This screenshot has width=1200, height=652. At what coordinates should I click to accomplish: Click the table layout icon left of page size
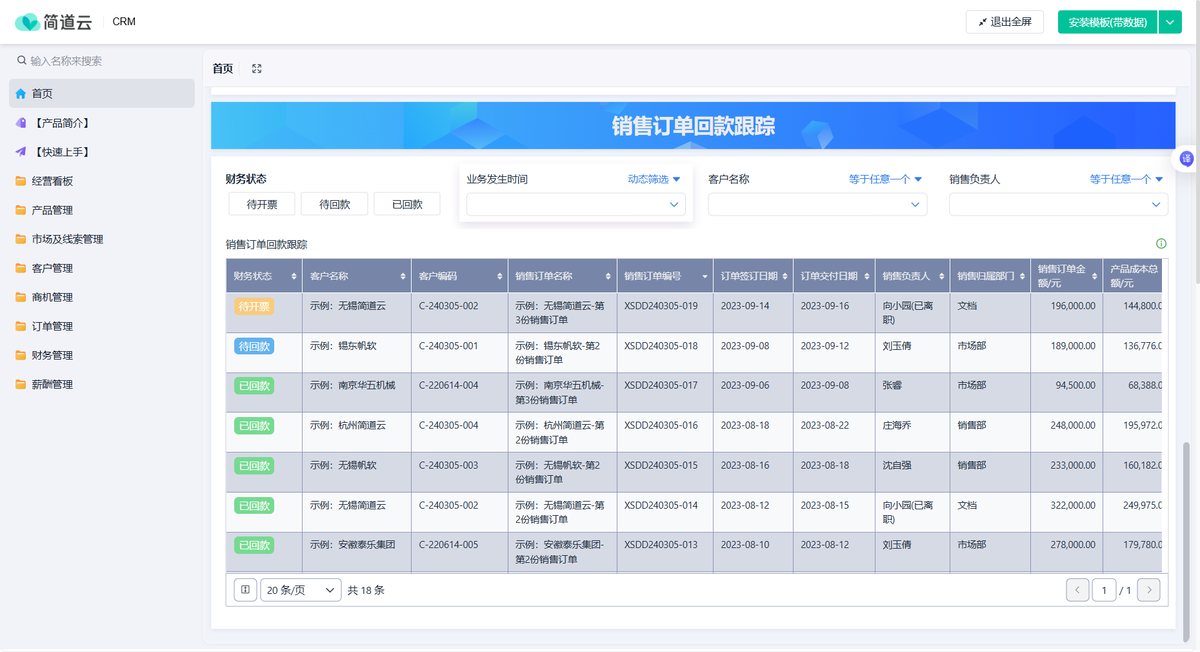coord(245,590)
